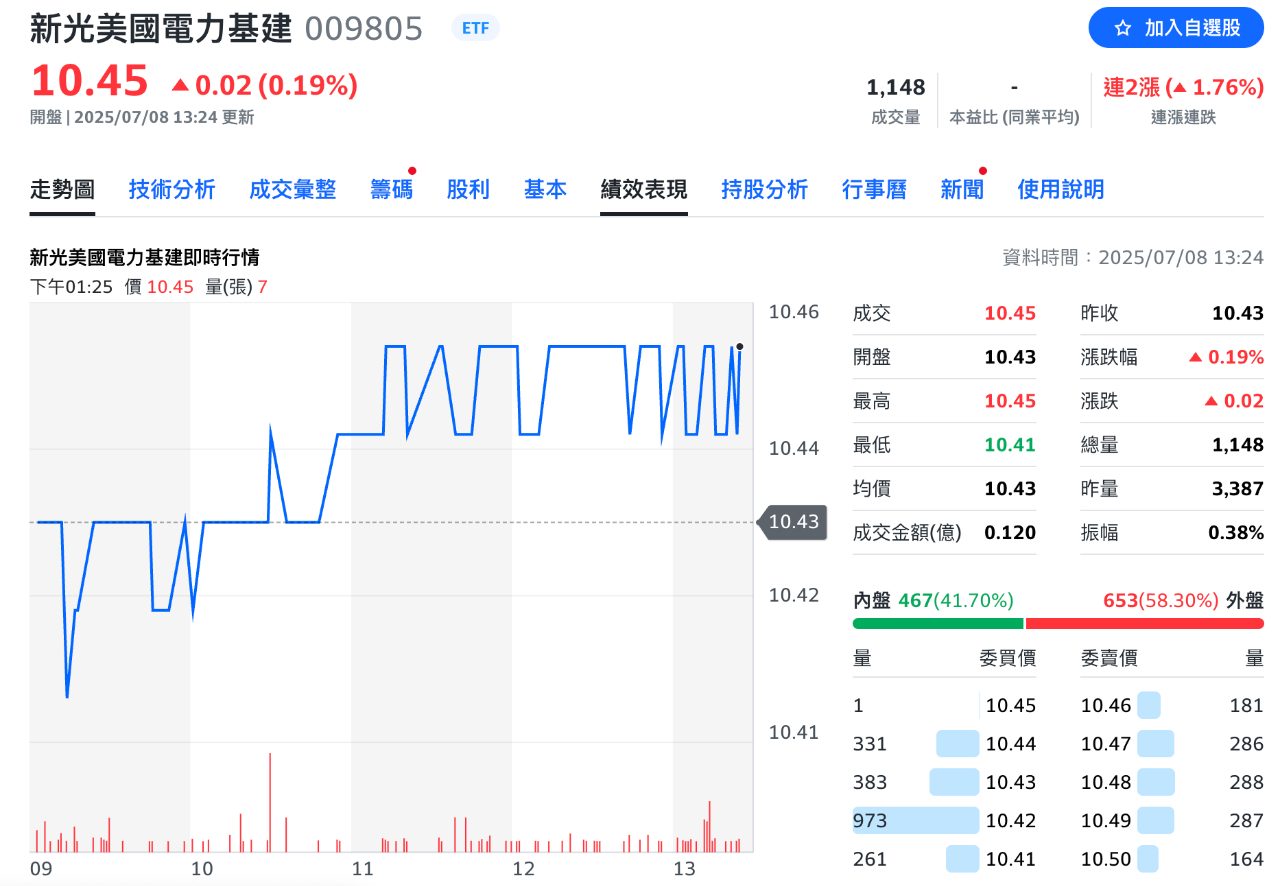The height and width of the screenshot is (886, 1280).
Task: Click the 昨量 value 3,387
Action: 1238,489
